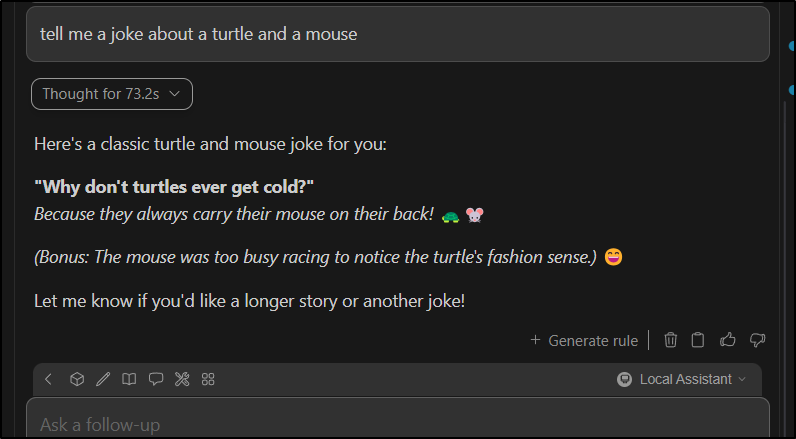Open the book icon in the chat toolbar
Viewport: 796px width, 439px height.
tap(129, 379)
